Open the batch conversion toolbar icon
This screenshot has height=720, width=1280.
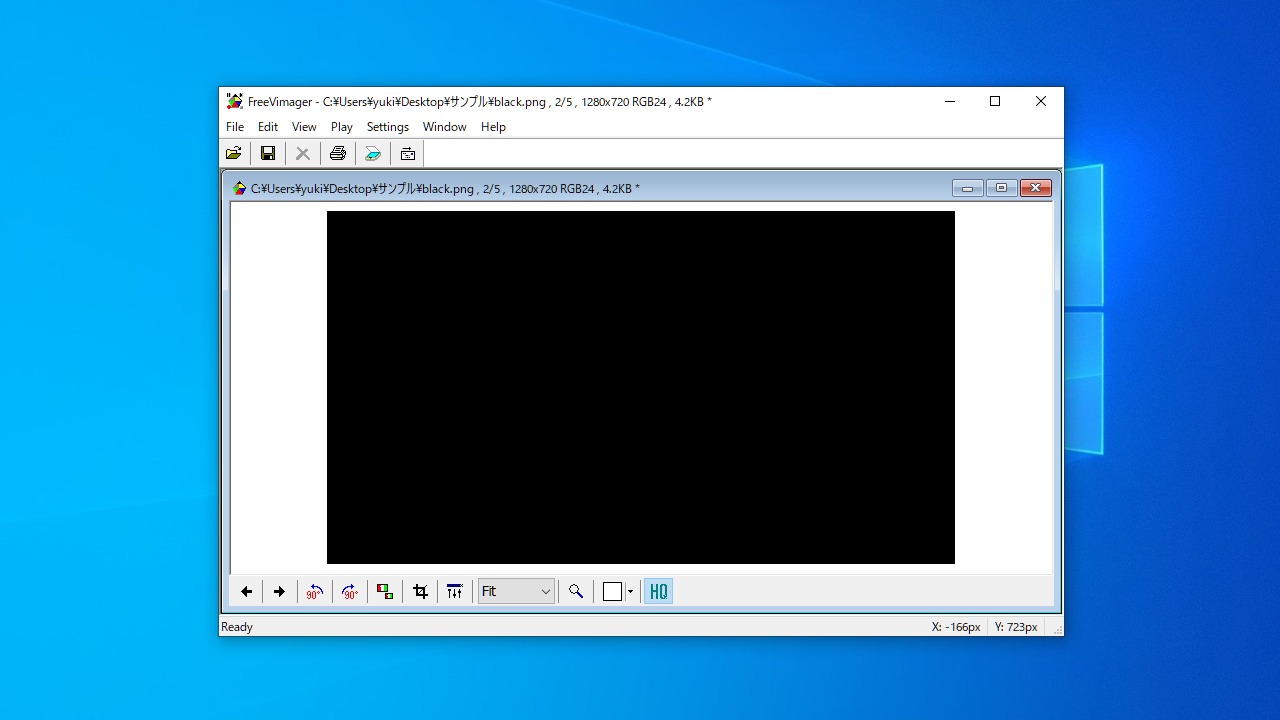[408, 153]
